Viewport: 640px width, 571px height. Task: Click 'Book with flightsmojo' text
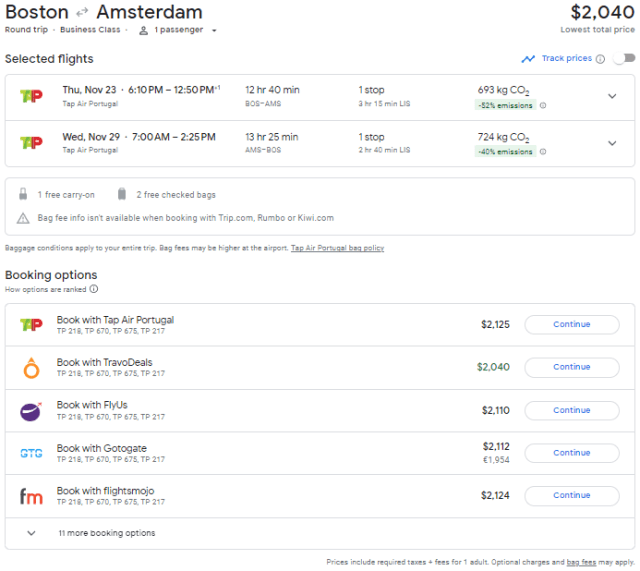click(105, 491)
